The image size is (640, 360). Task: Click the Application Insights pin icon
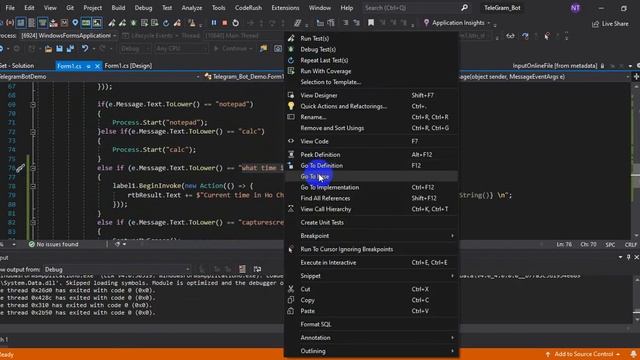427,23
